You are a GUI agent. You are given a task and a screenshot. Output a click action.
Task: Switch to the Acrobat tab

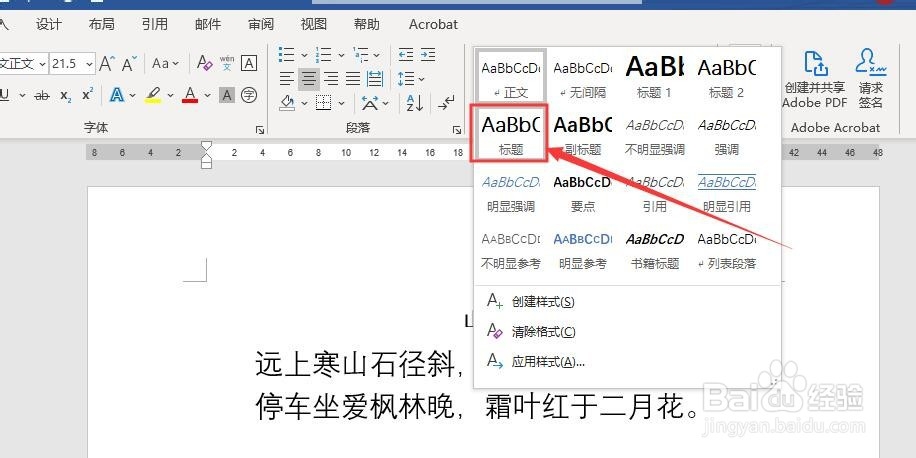[x=433, y=25]
